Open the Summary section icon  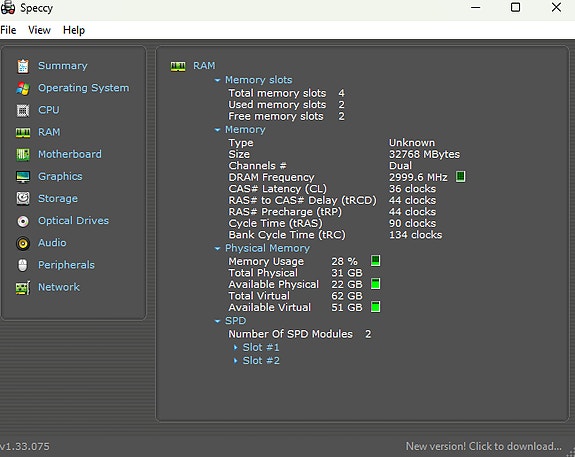[x=23, y=66]
